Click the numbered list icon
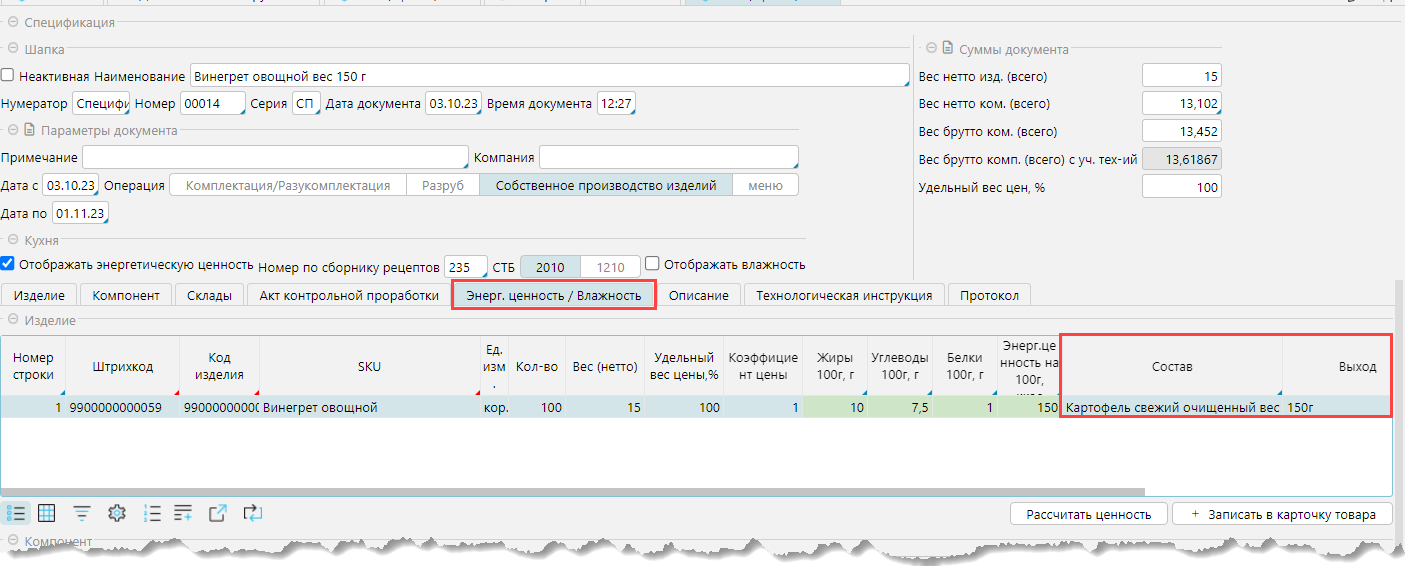1405x566 pixels. tap(152, 513)
